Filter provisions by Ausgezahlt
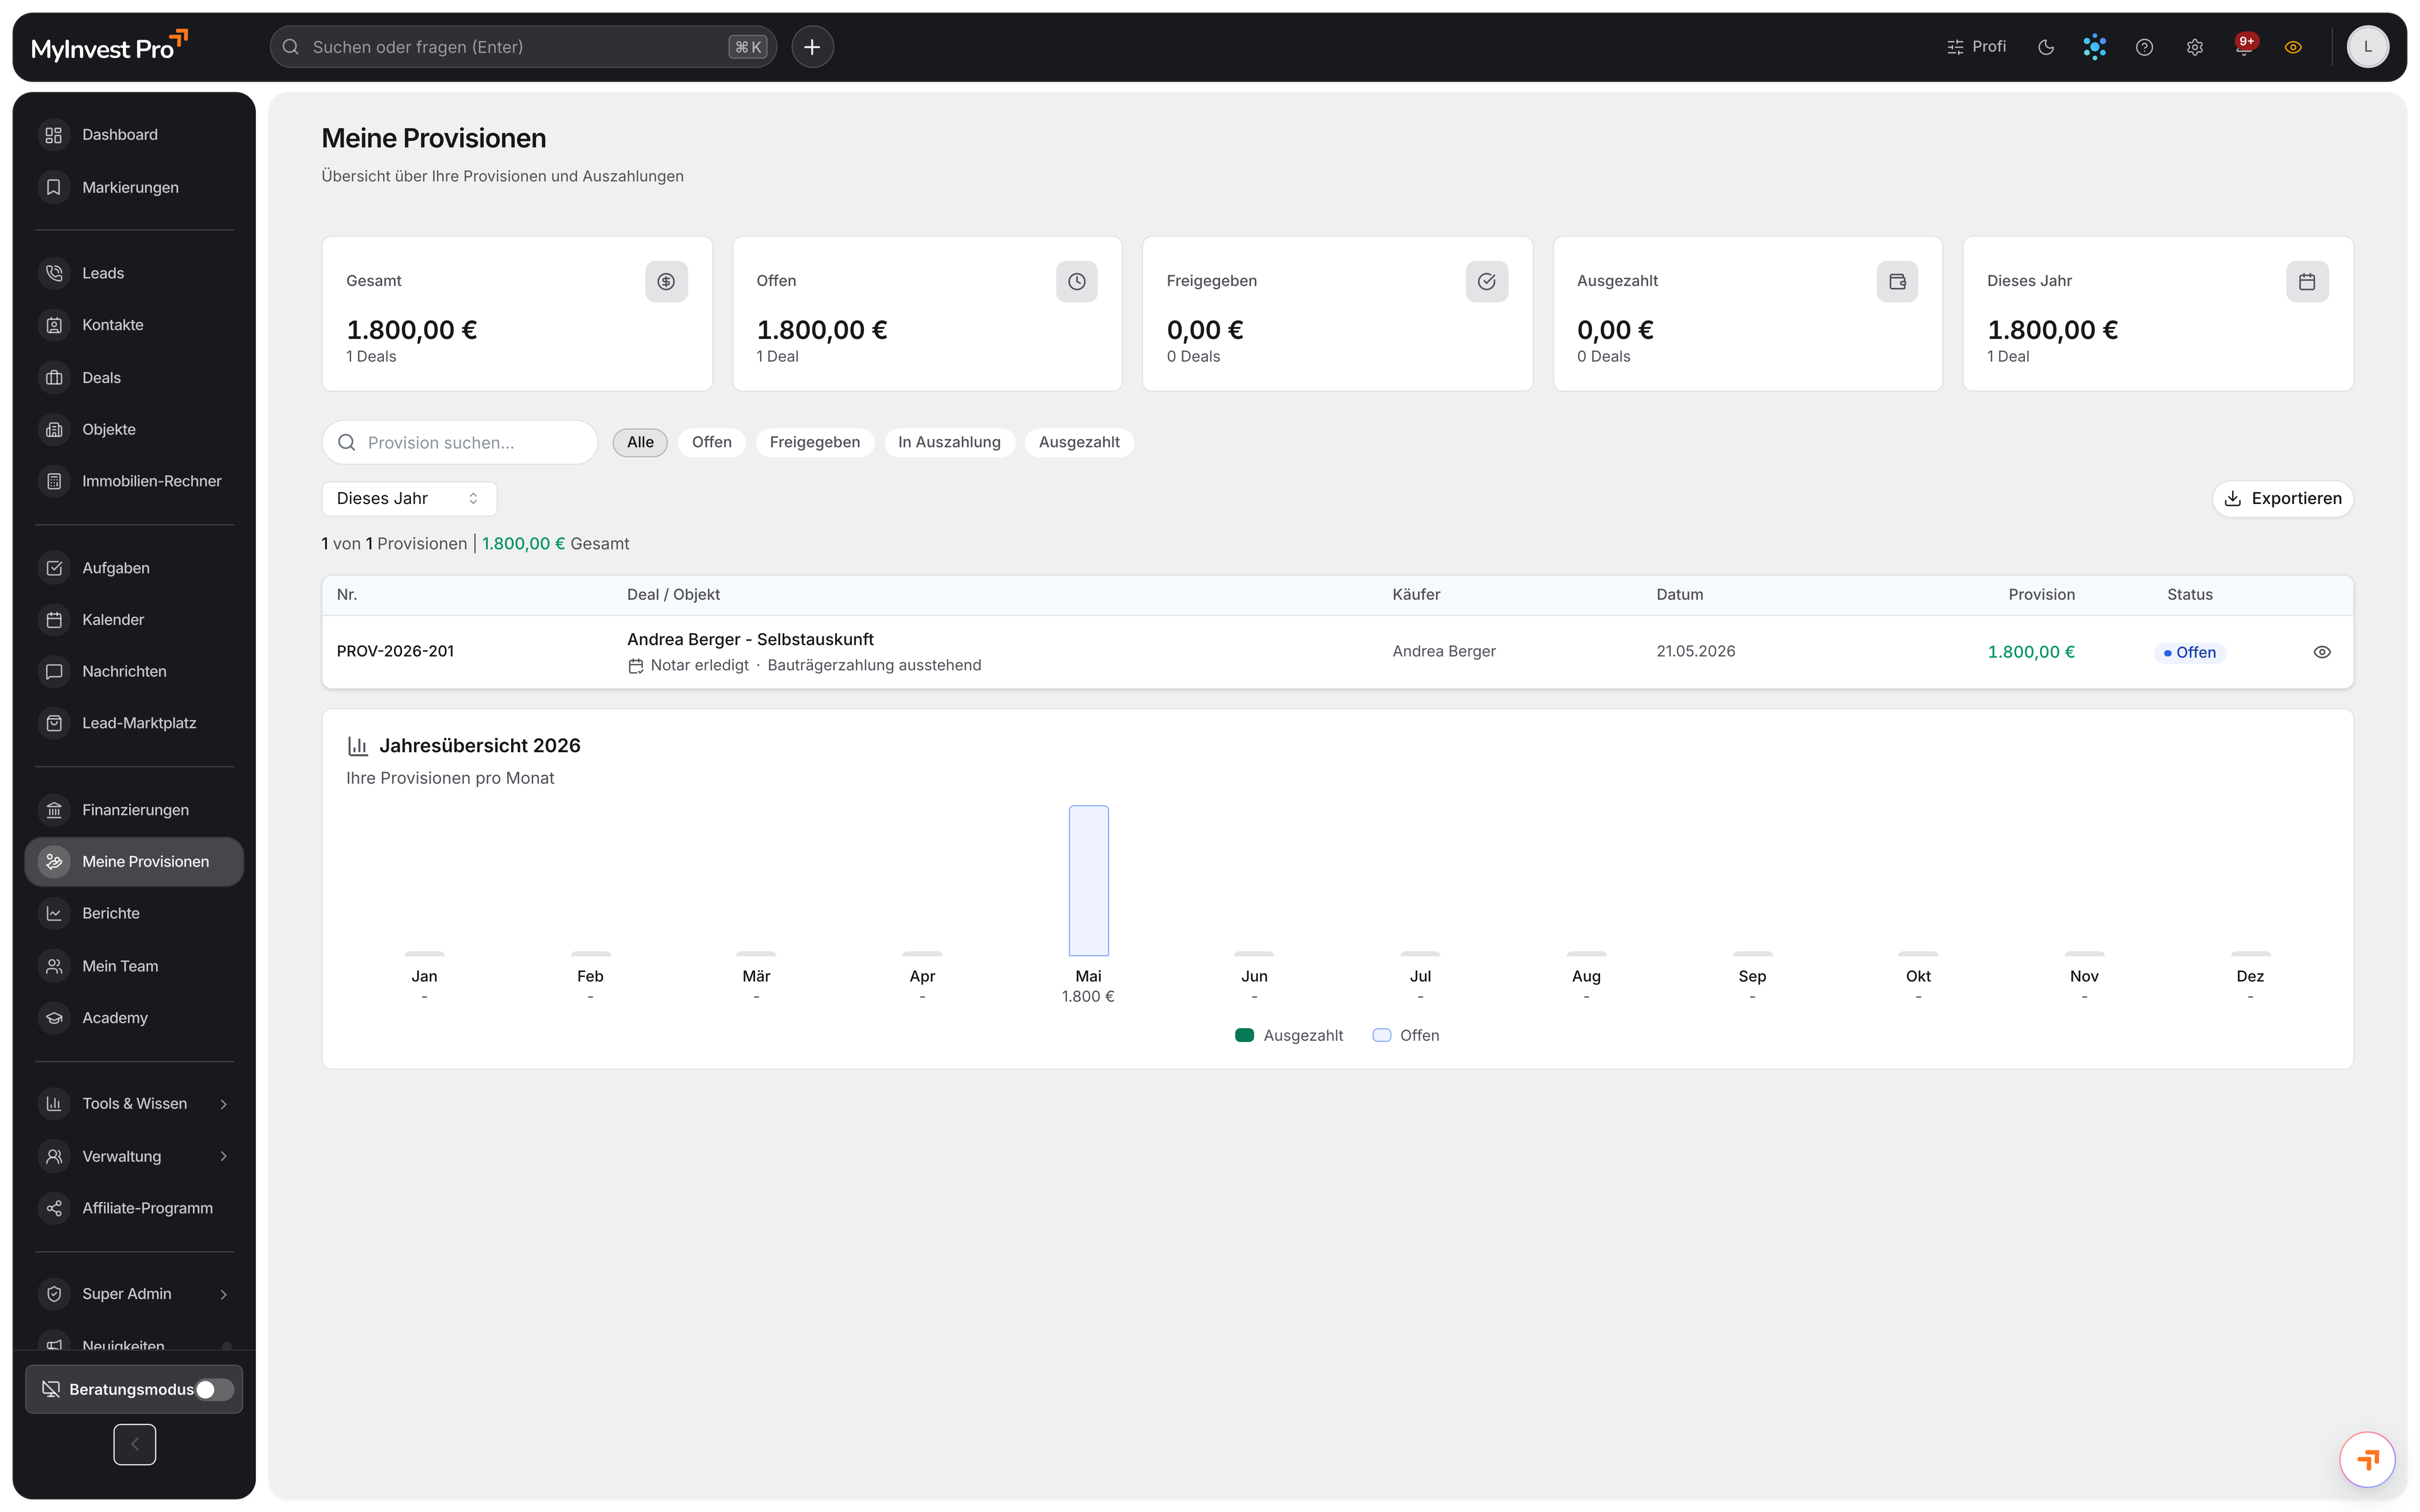Screen dimensions: 2420x1512 pos(1078,442)
